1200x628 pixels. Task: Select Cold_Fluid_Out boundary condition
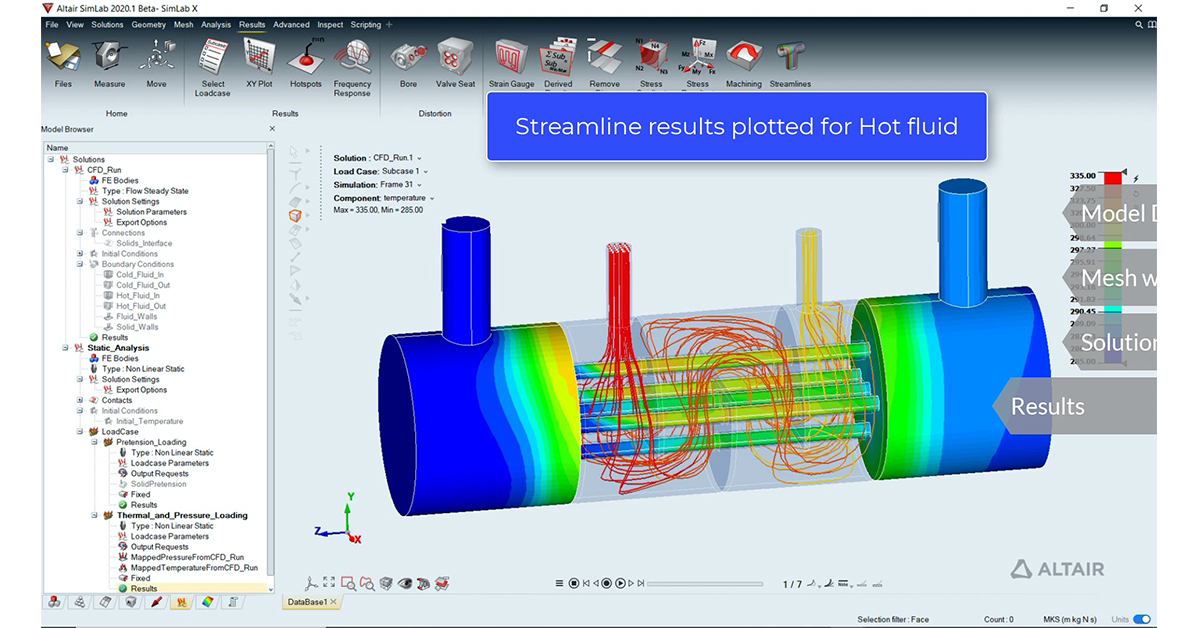(x=142, y=285)
